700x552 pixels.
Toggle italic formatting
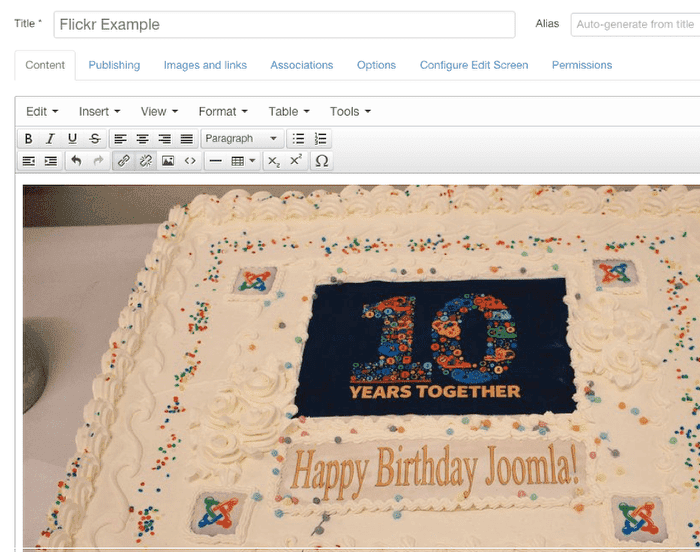pos(50,139)
